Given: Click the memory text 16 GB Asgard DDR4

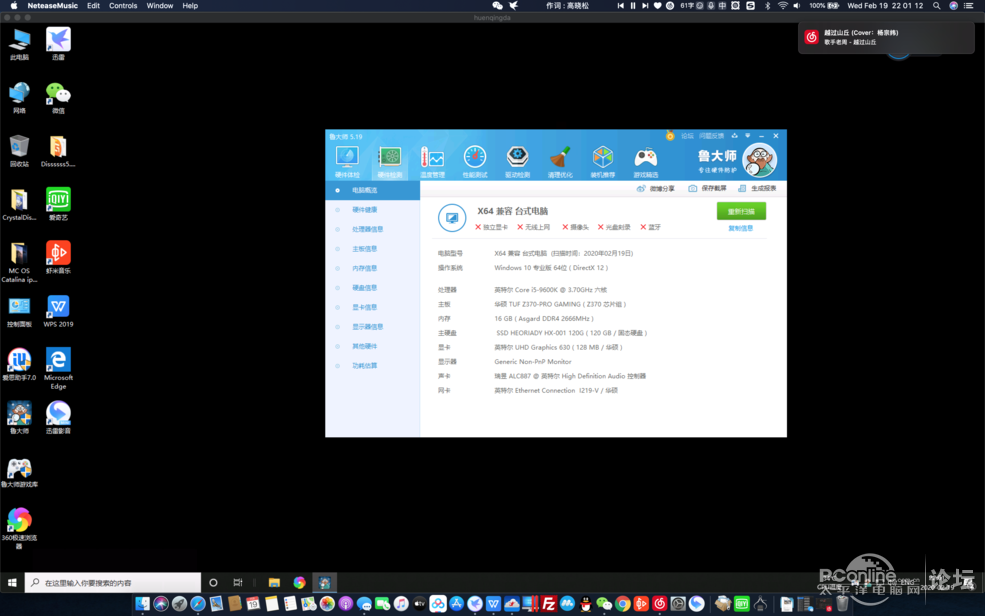Looking at the screenshot, I should click(x=544, y=319).
